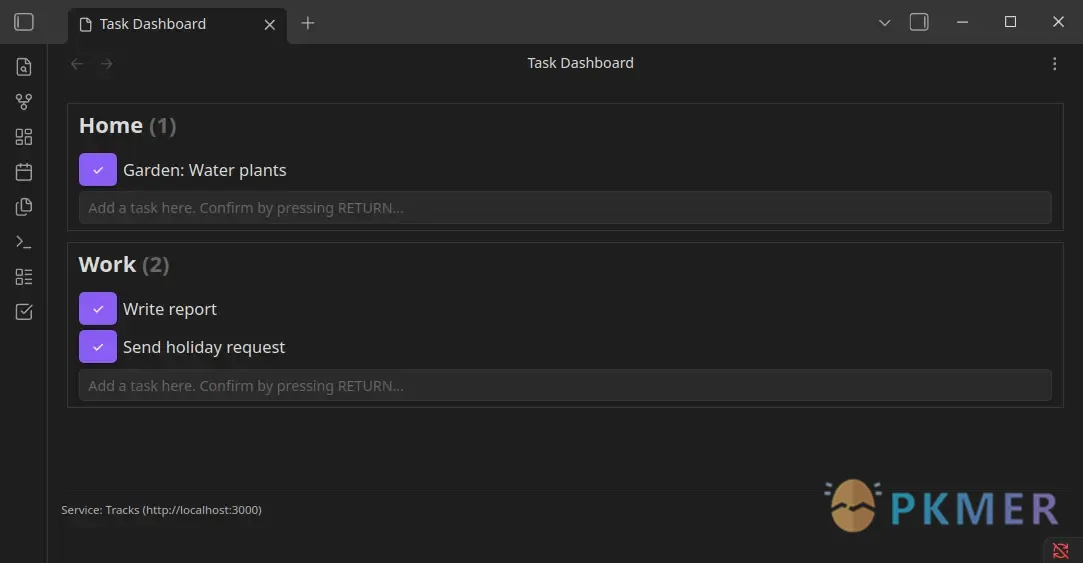Open graph view from the ribbon
Screen dimensions: 1083x563
pos(24,102)
